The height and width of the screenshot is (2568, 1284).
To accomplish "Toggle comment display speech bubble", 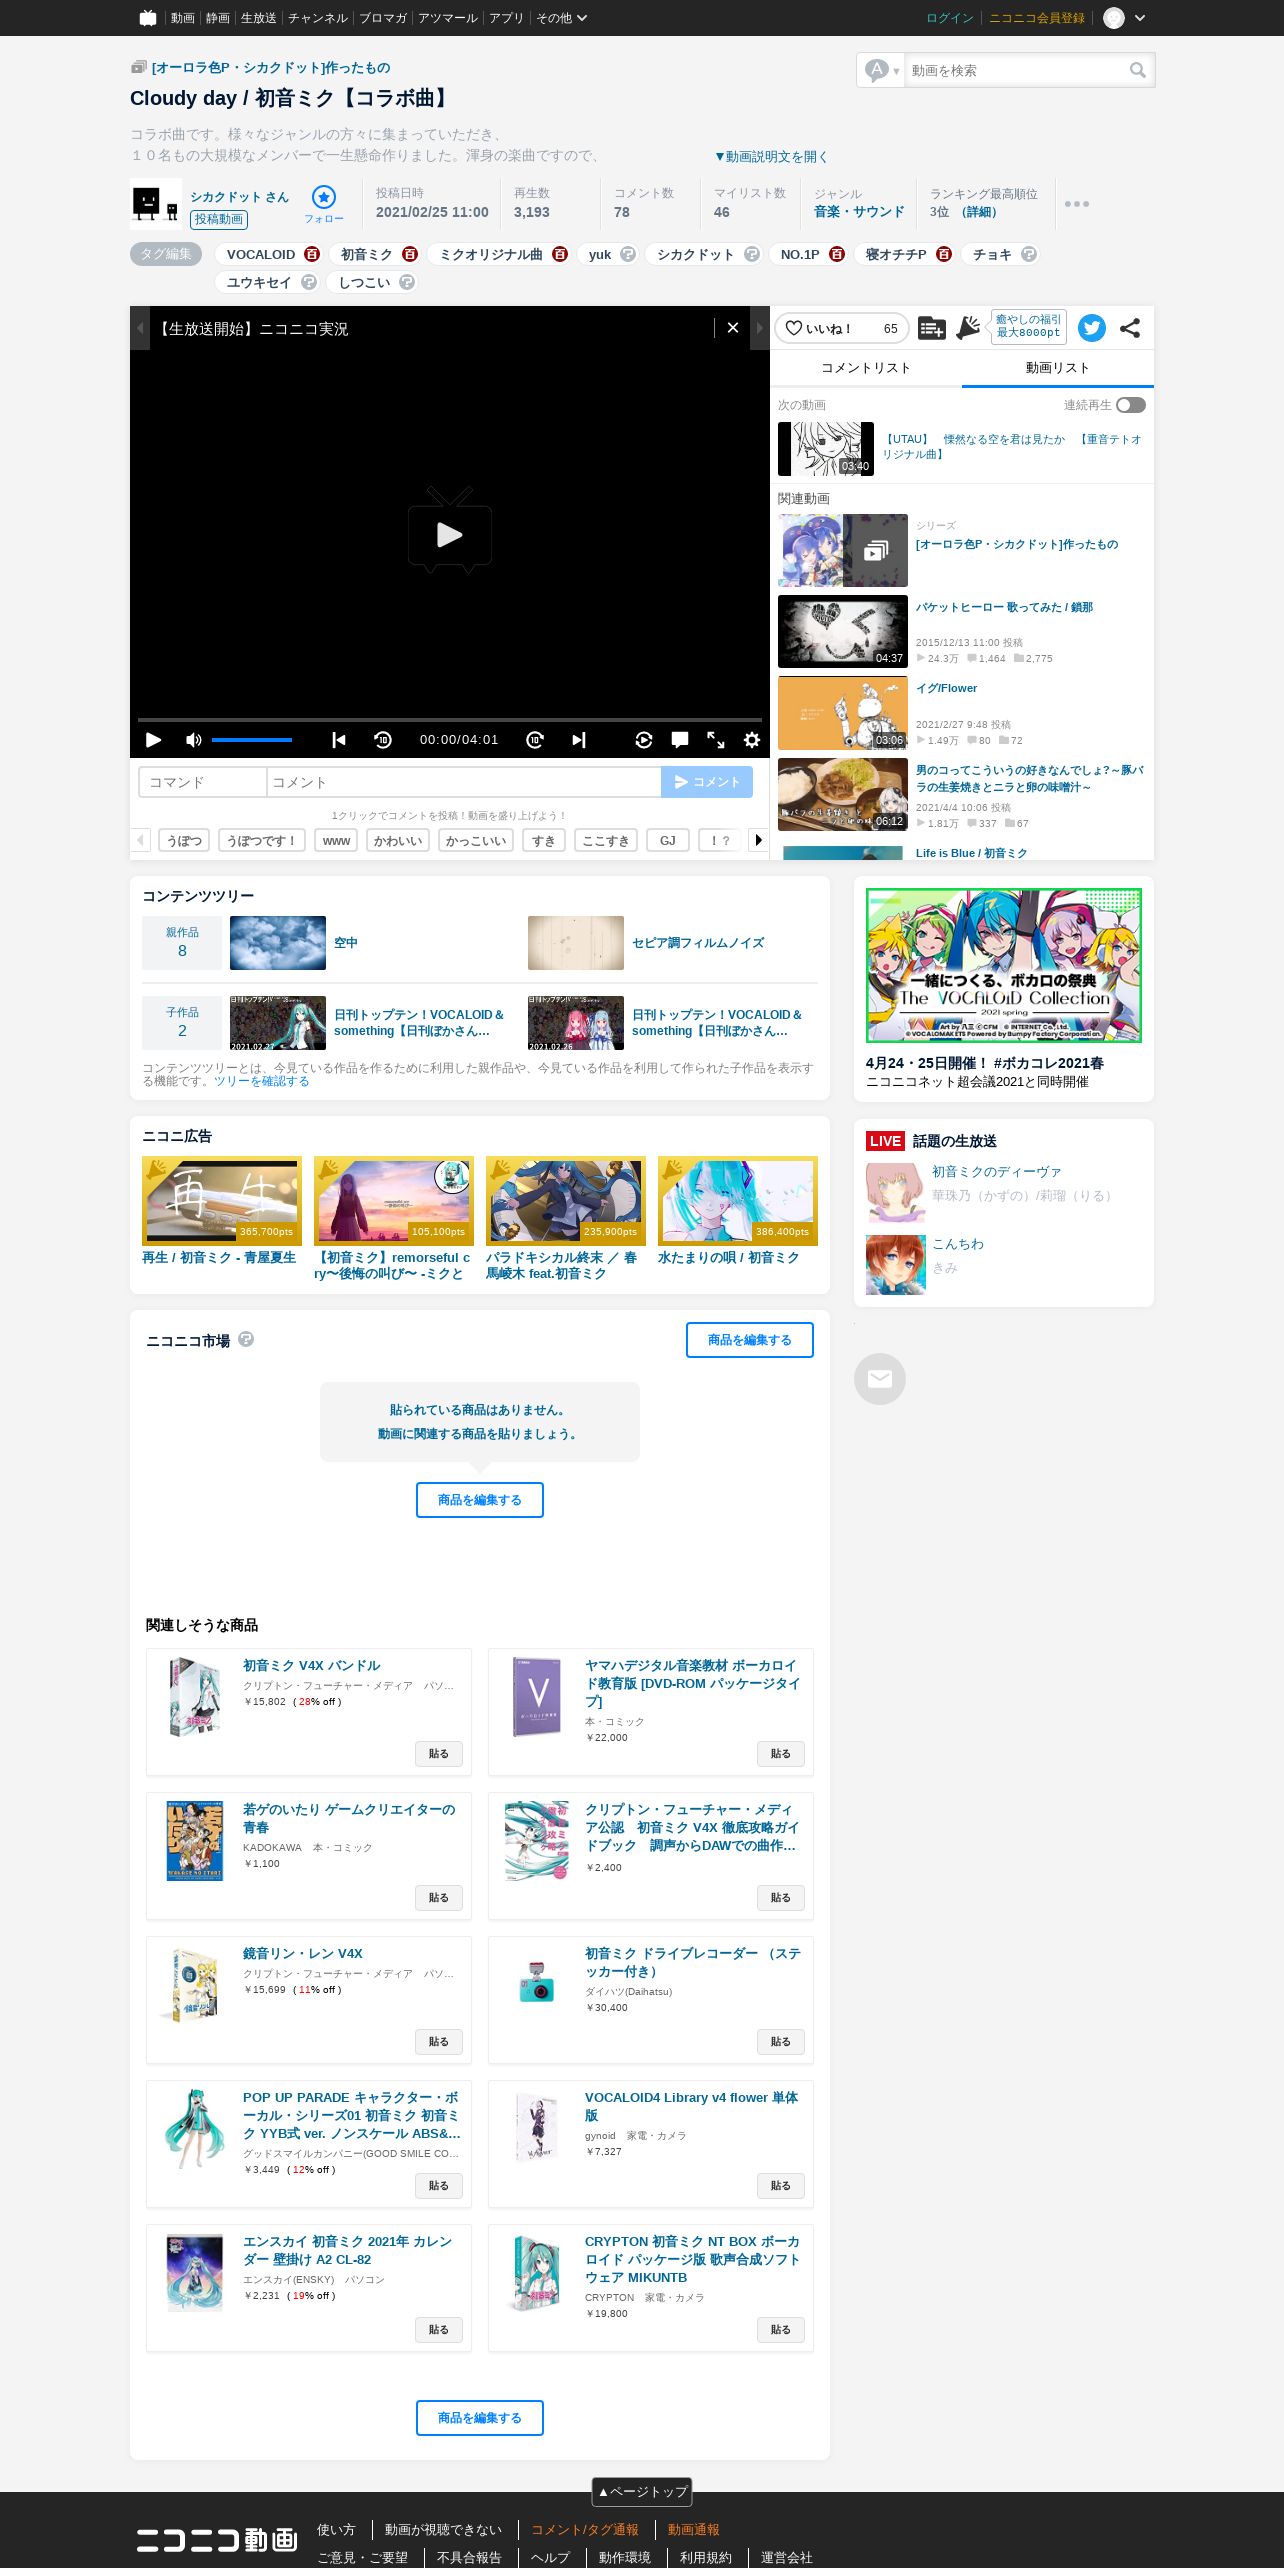I will point(680,740).
